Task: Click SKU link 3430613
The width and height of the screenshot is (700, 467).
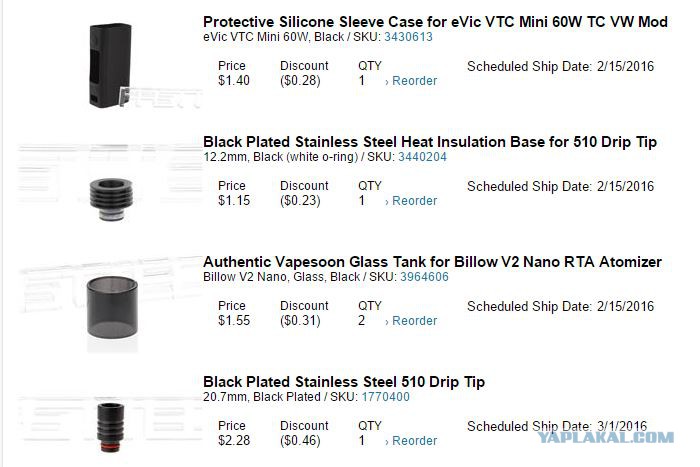Action: pyautogui.click(x=410, y=37)
